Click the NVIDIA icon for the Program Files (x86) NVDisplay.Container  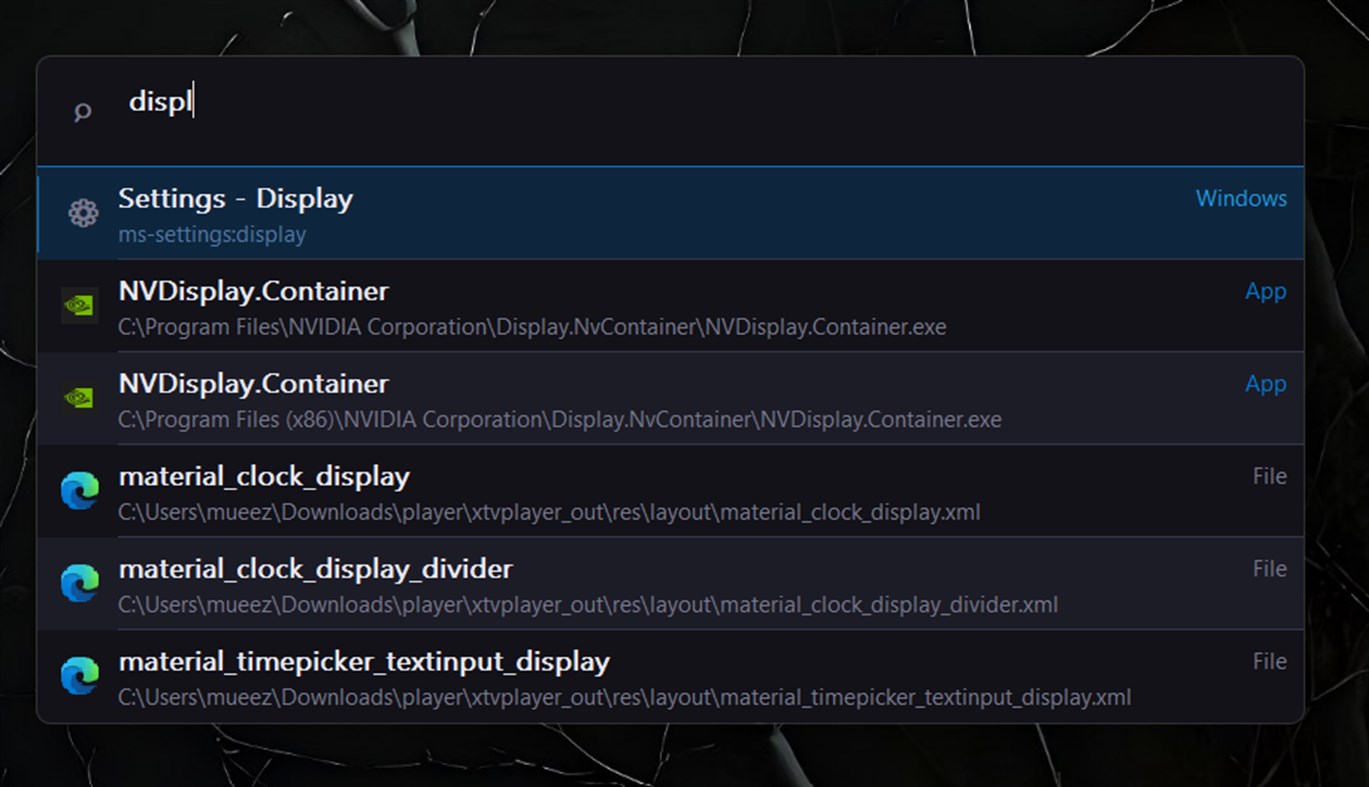point(79,398)
